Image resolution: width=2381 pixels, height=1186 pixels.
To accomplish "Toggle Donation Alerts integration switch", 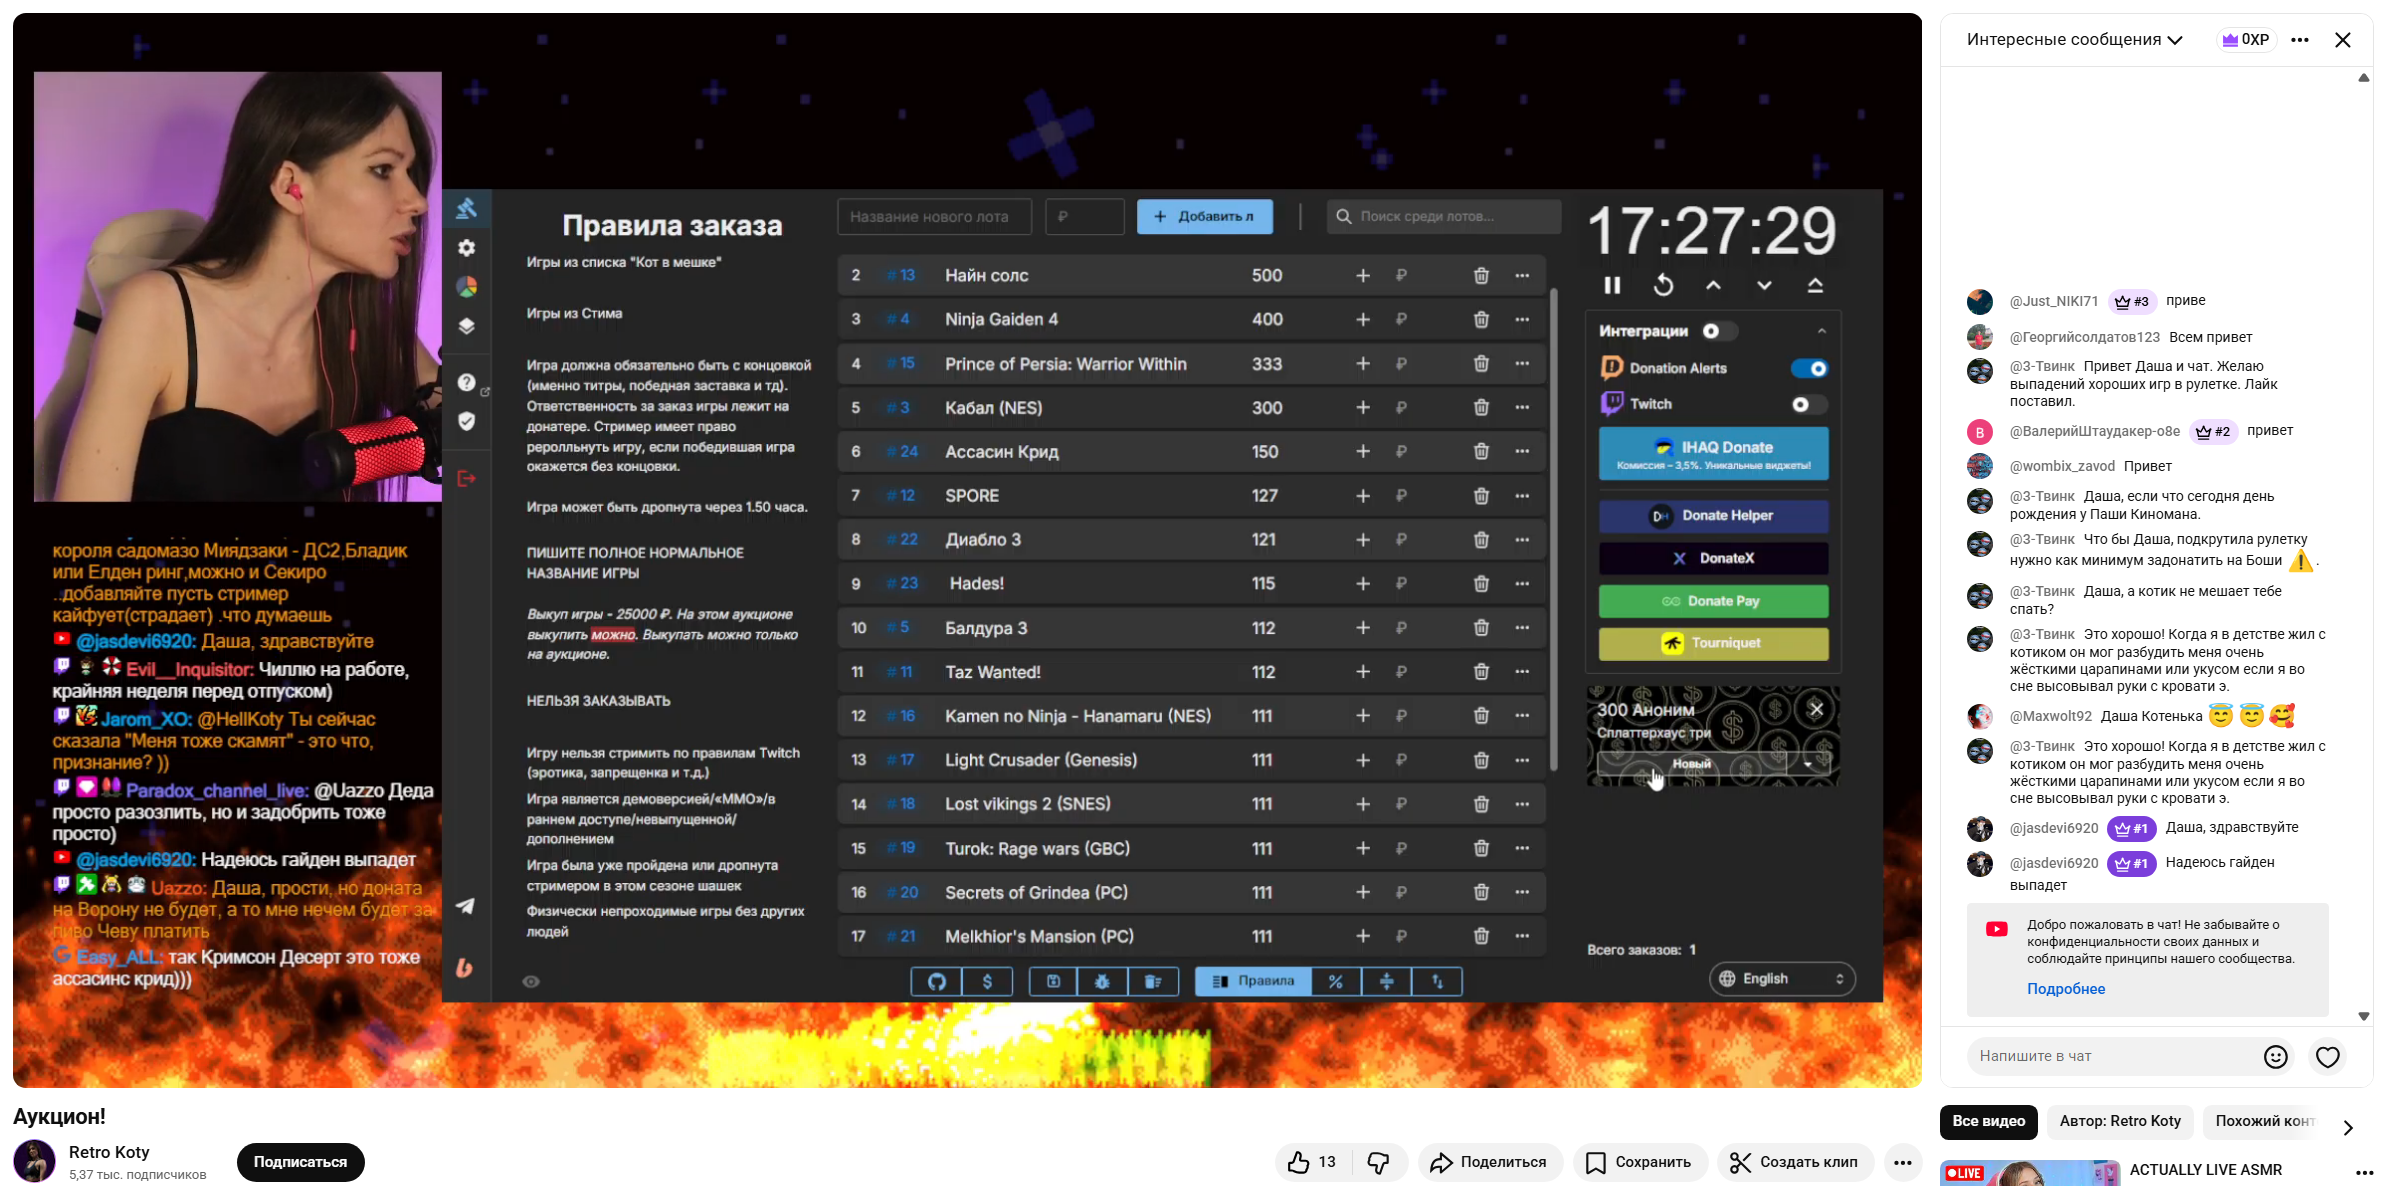I will click(1809, 368).
